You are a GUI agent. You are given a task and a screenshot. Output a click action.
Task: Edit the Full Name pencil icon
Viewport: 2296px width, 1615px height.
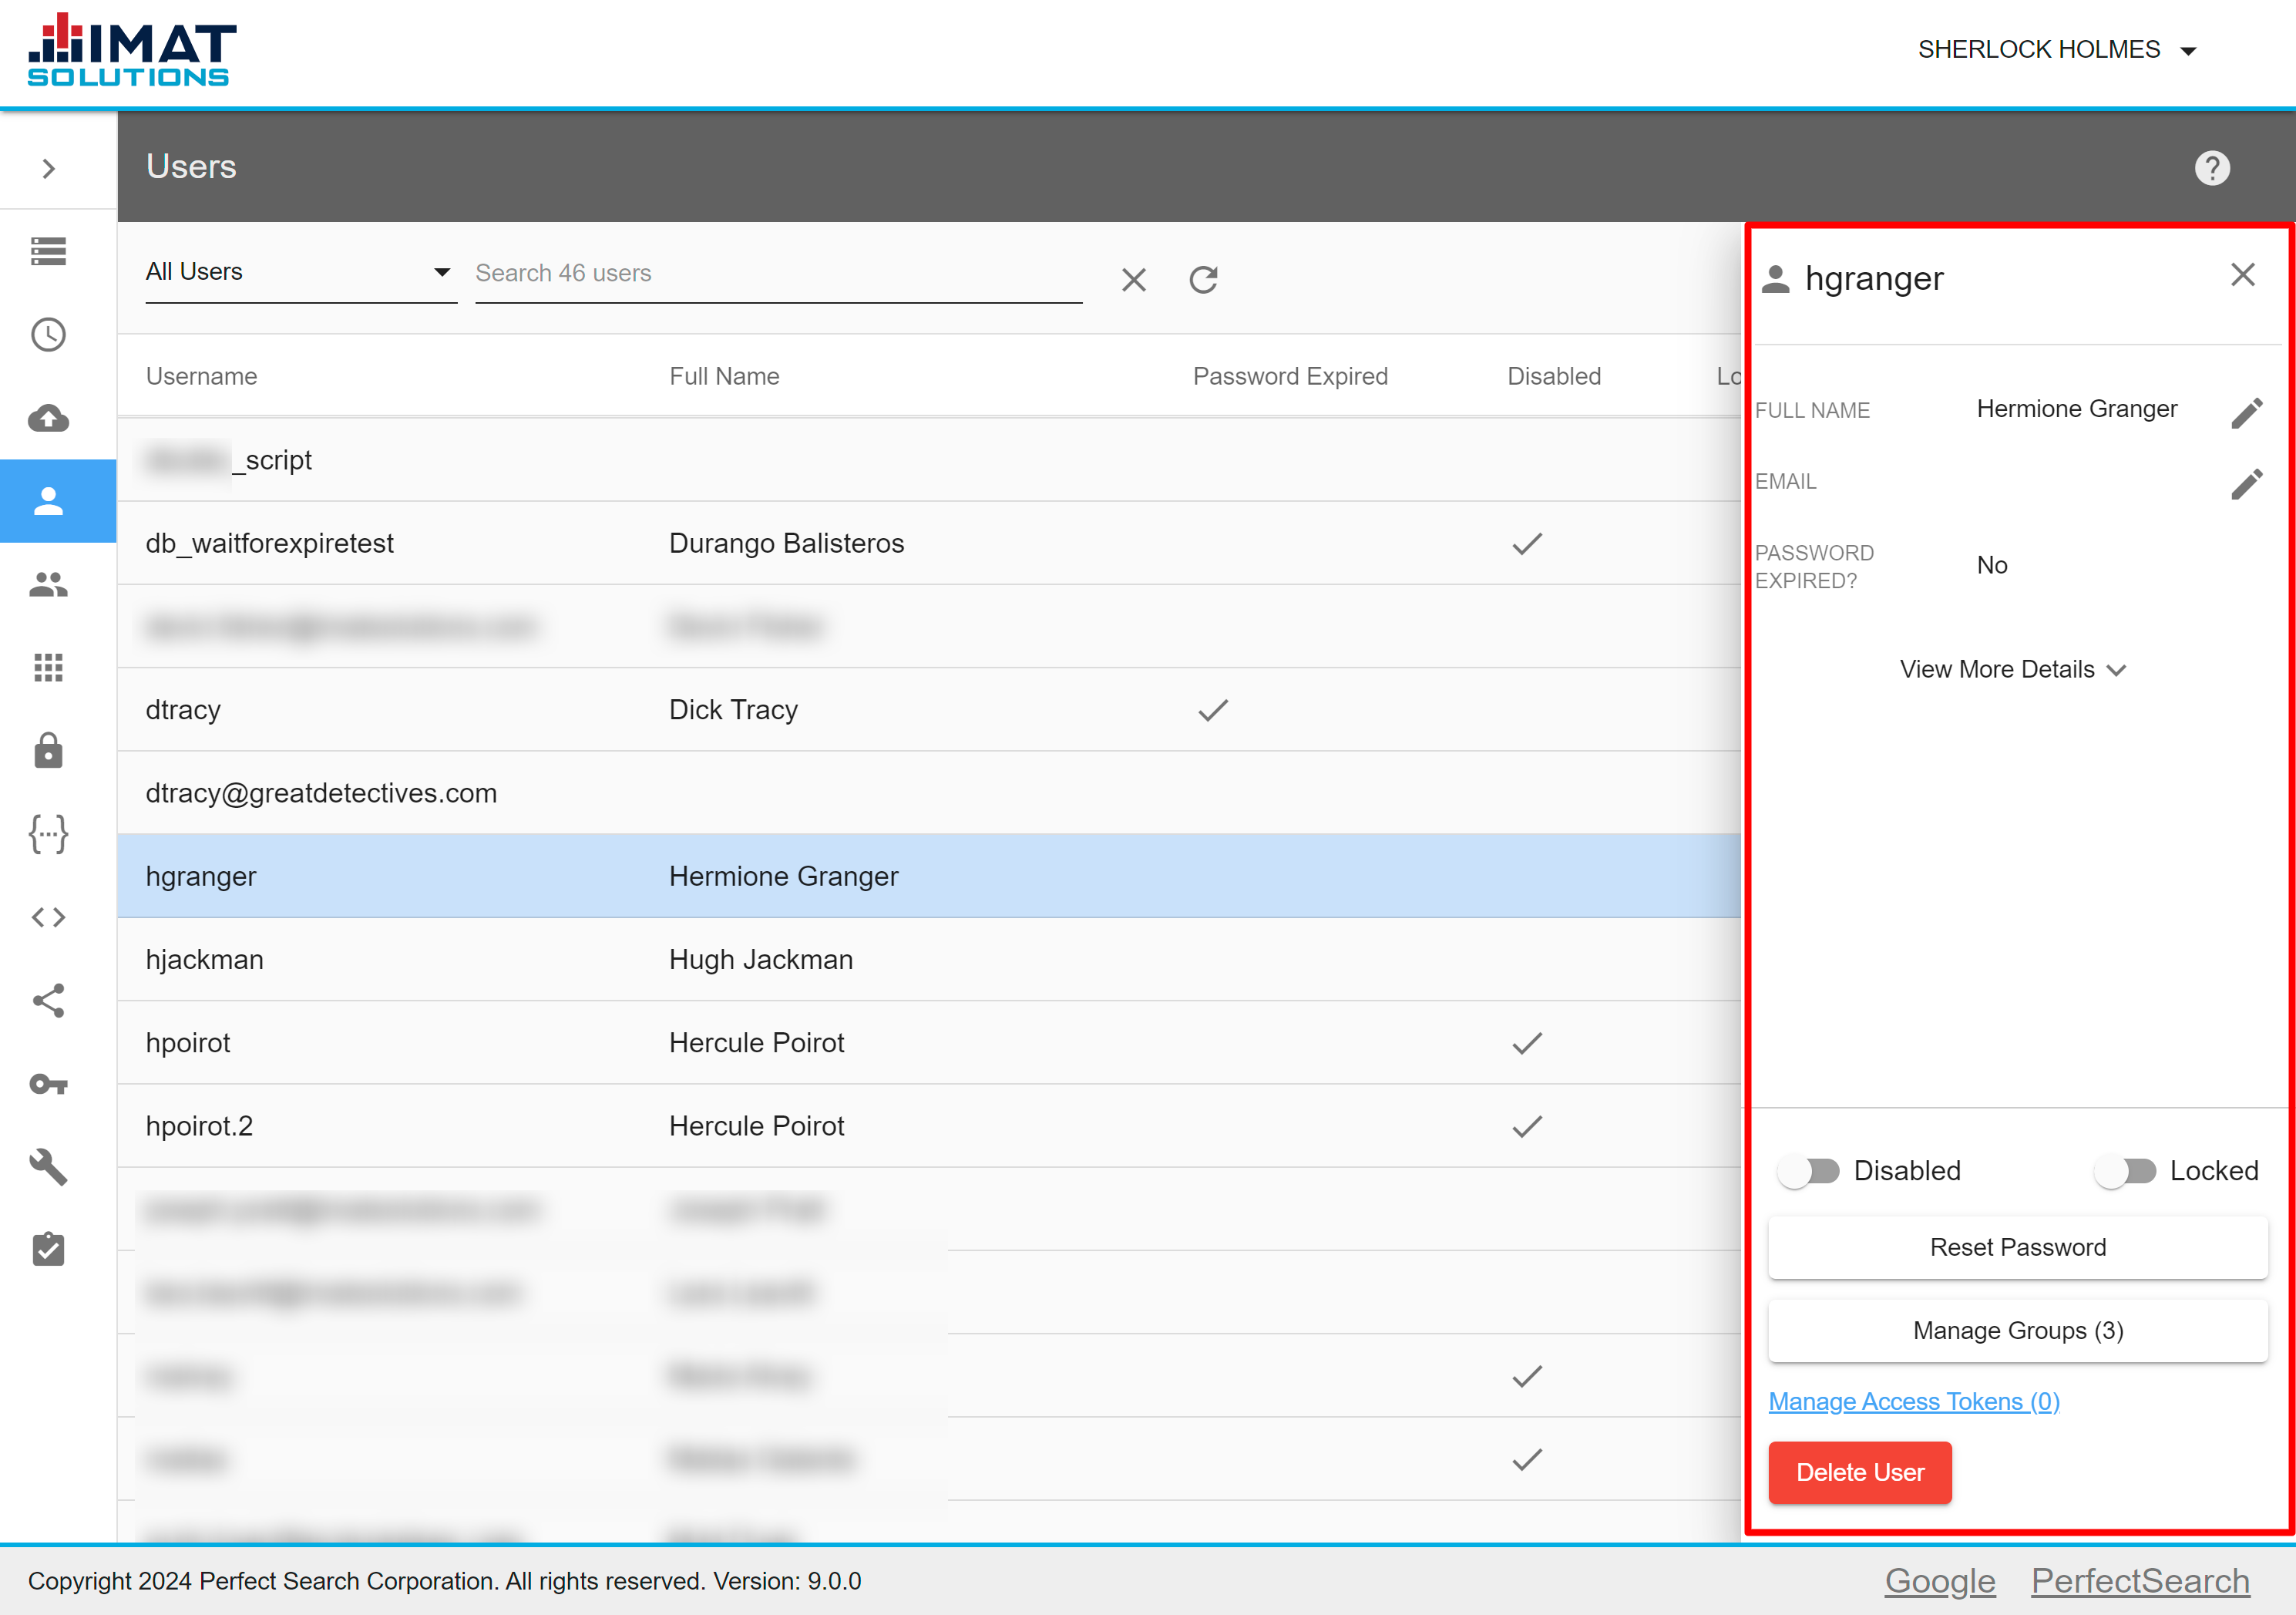pyautogui.click(x=2247, y=412)
